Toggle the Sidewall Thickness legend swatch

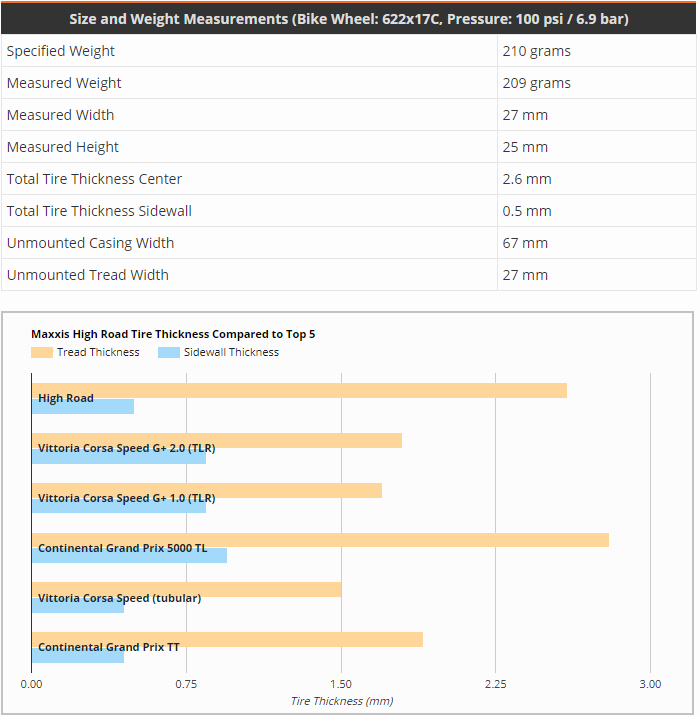click(x=169, y=353)
